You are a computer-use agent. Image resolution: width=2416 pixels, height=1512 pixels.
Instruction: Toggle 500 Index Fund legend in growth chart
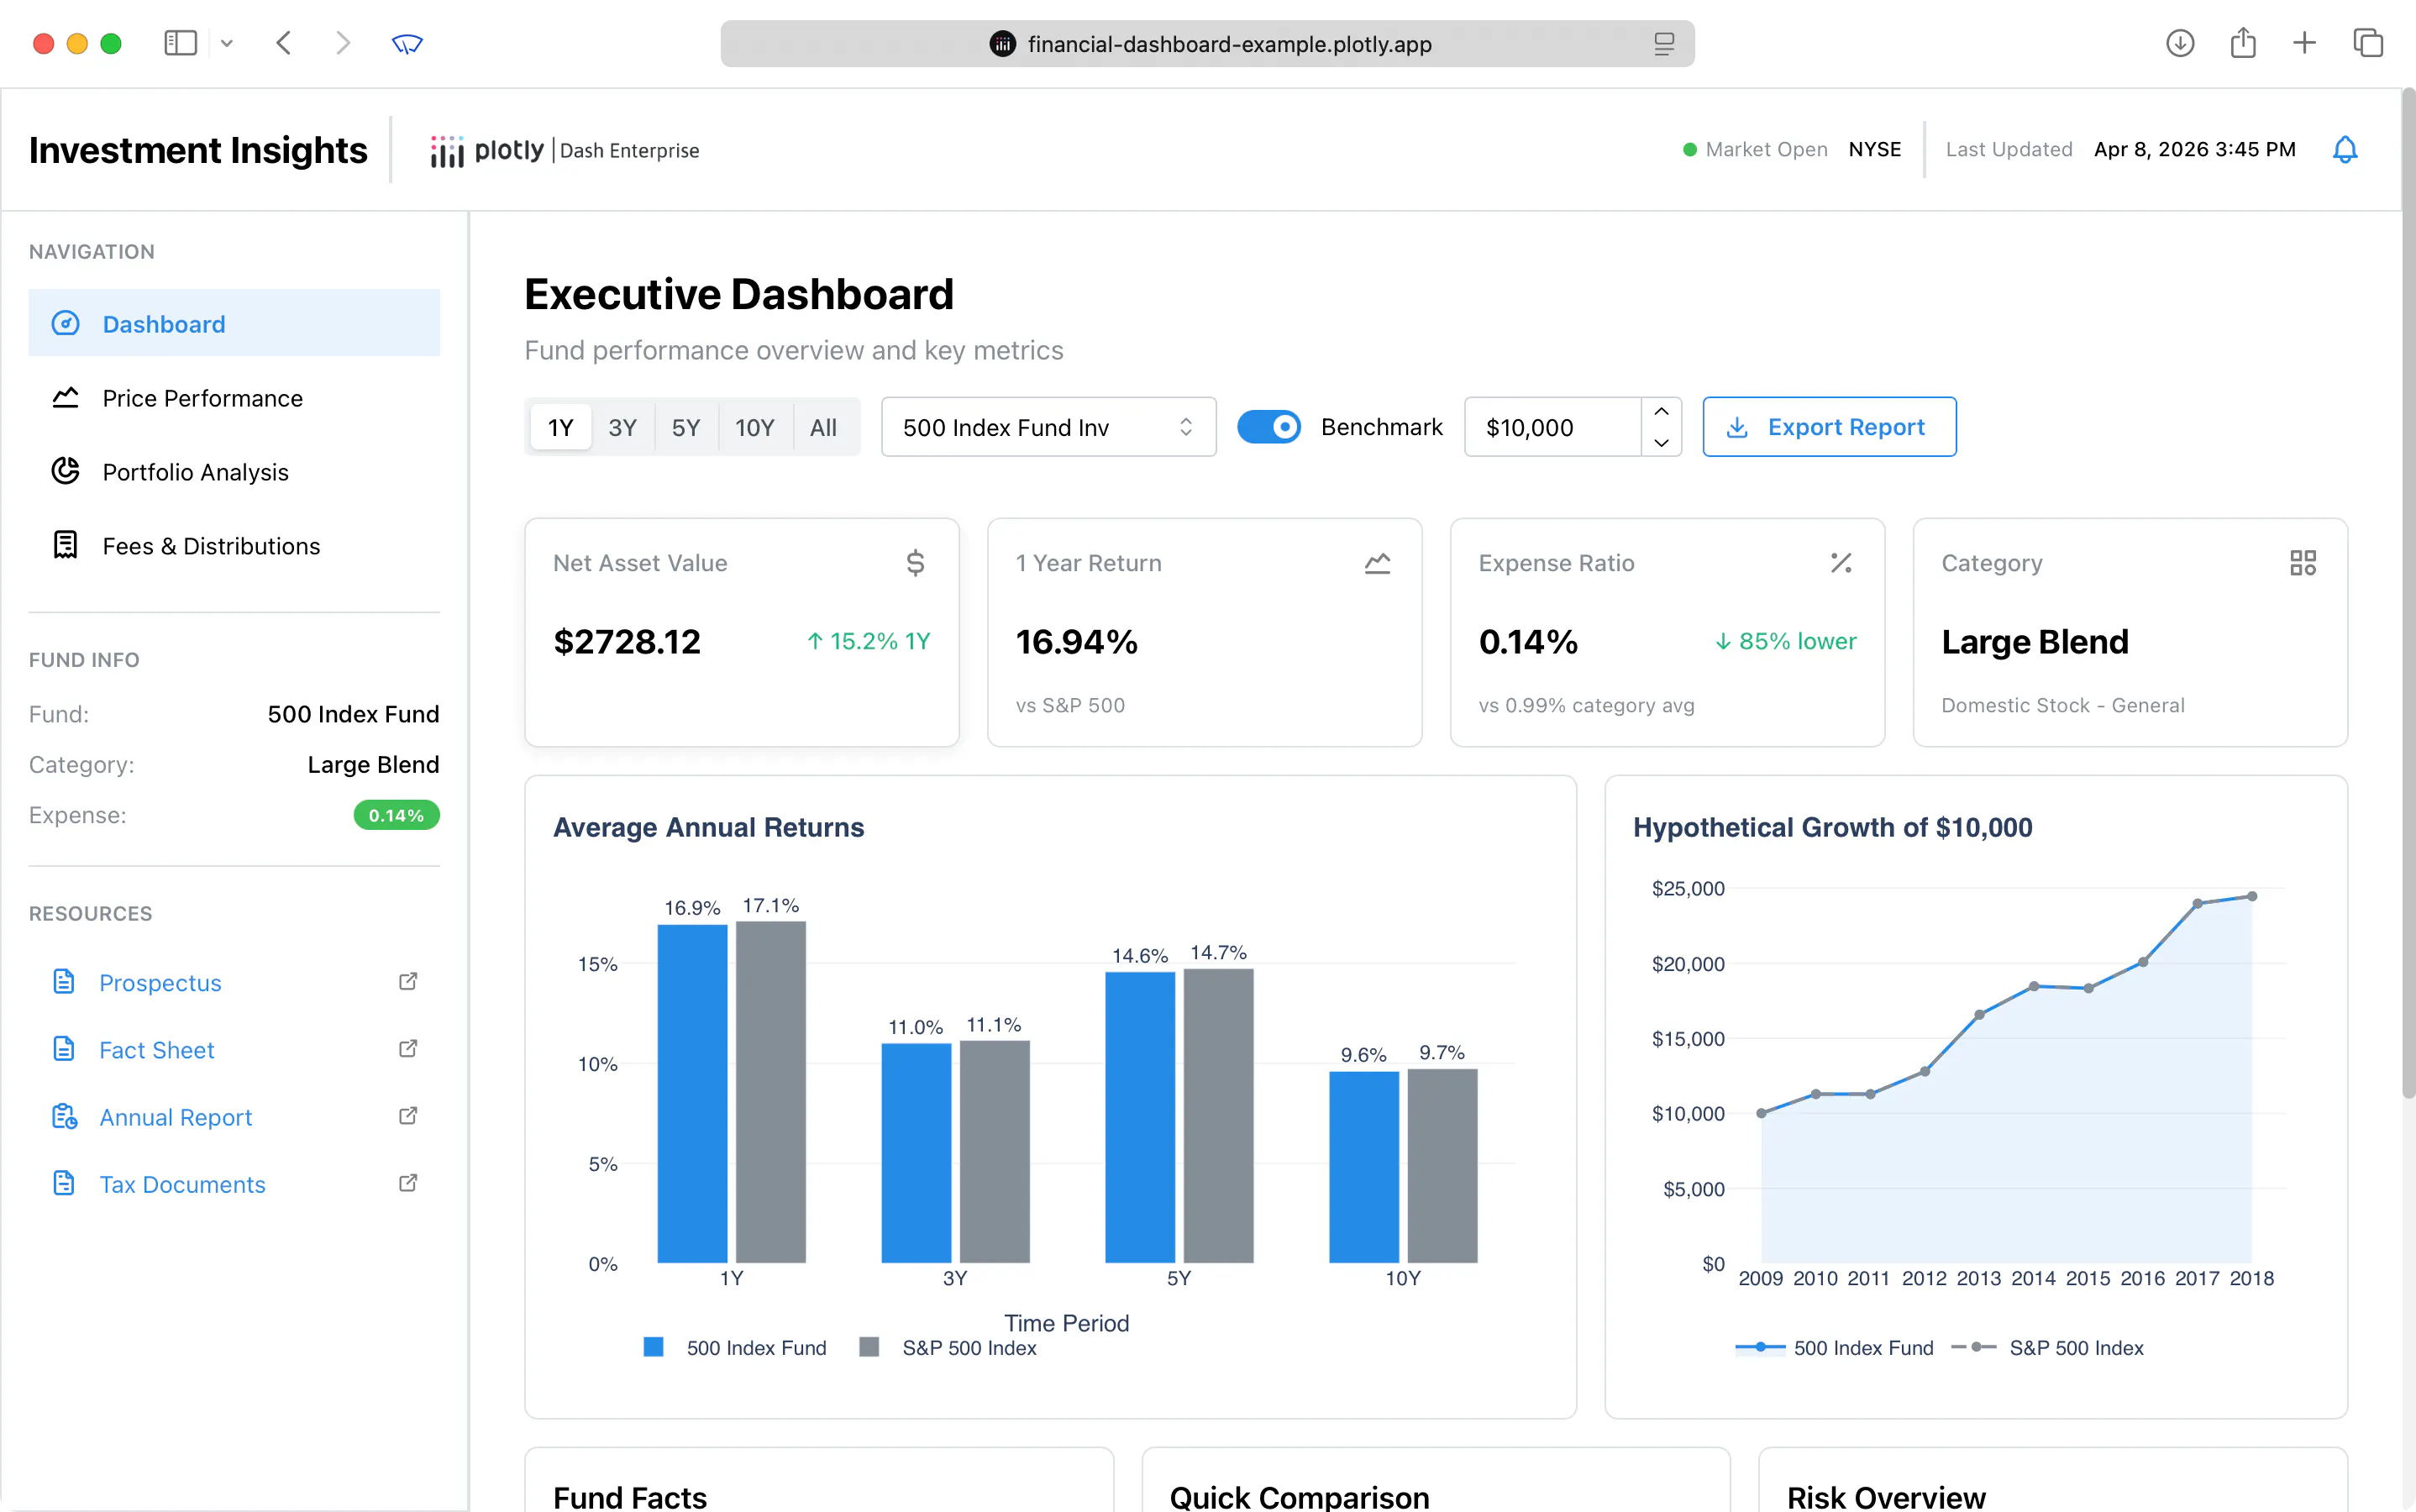pos(1834,1347)
